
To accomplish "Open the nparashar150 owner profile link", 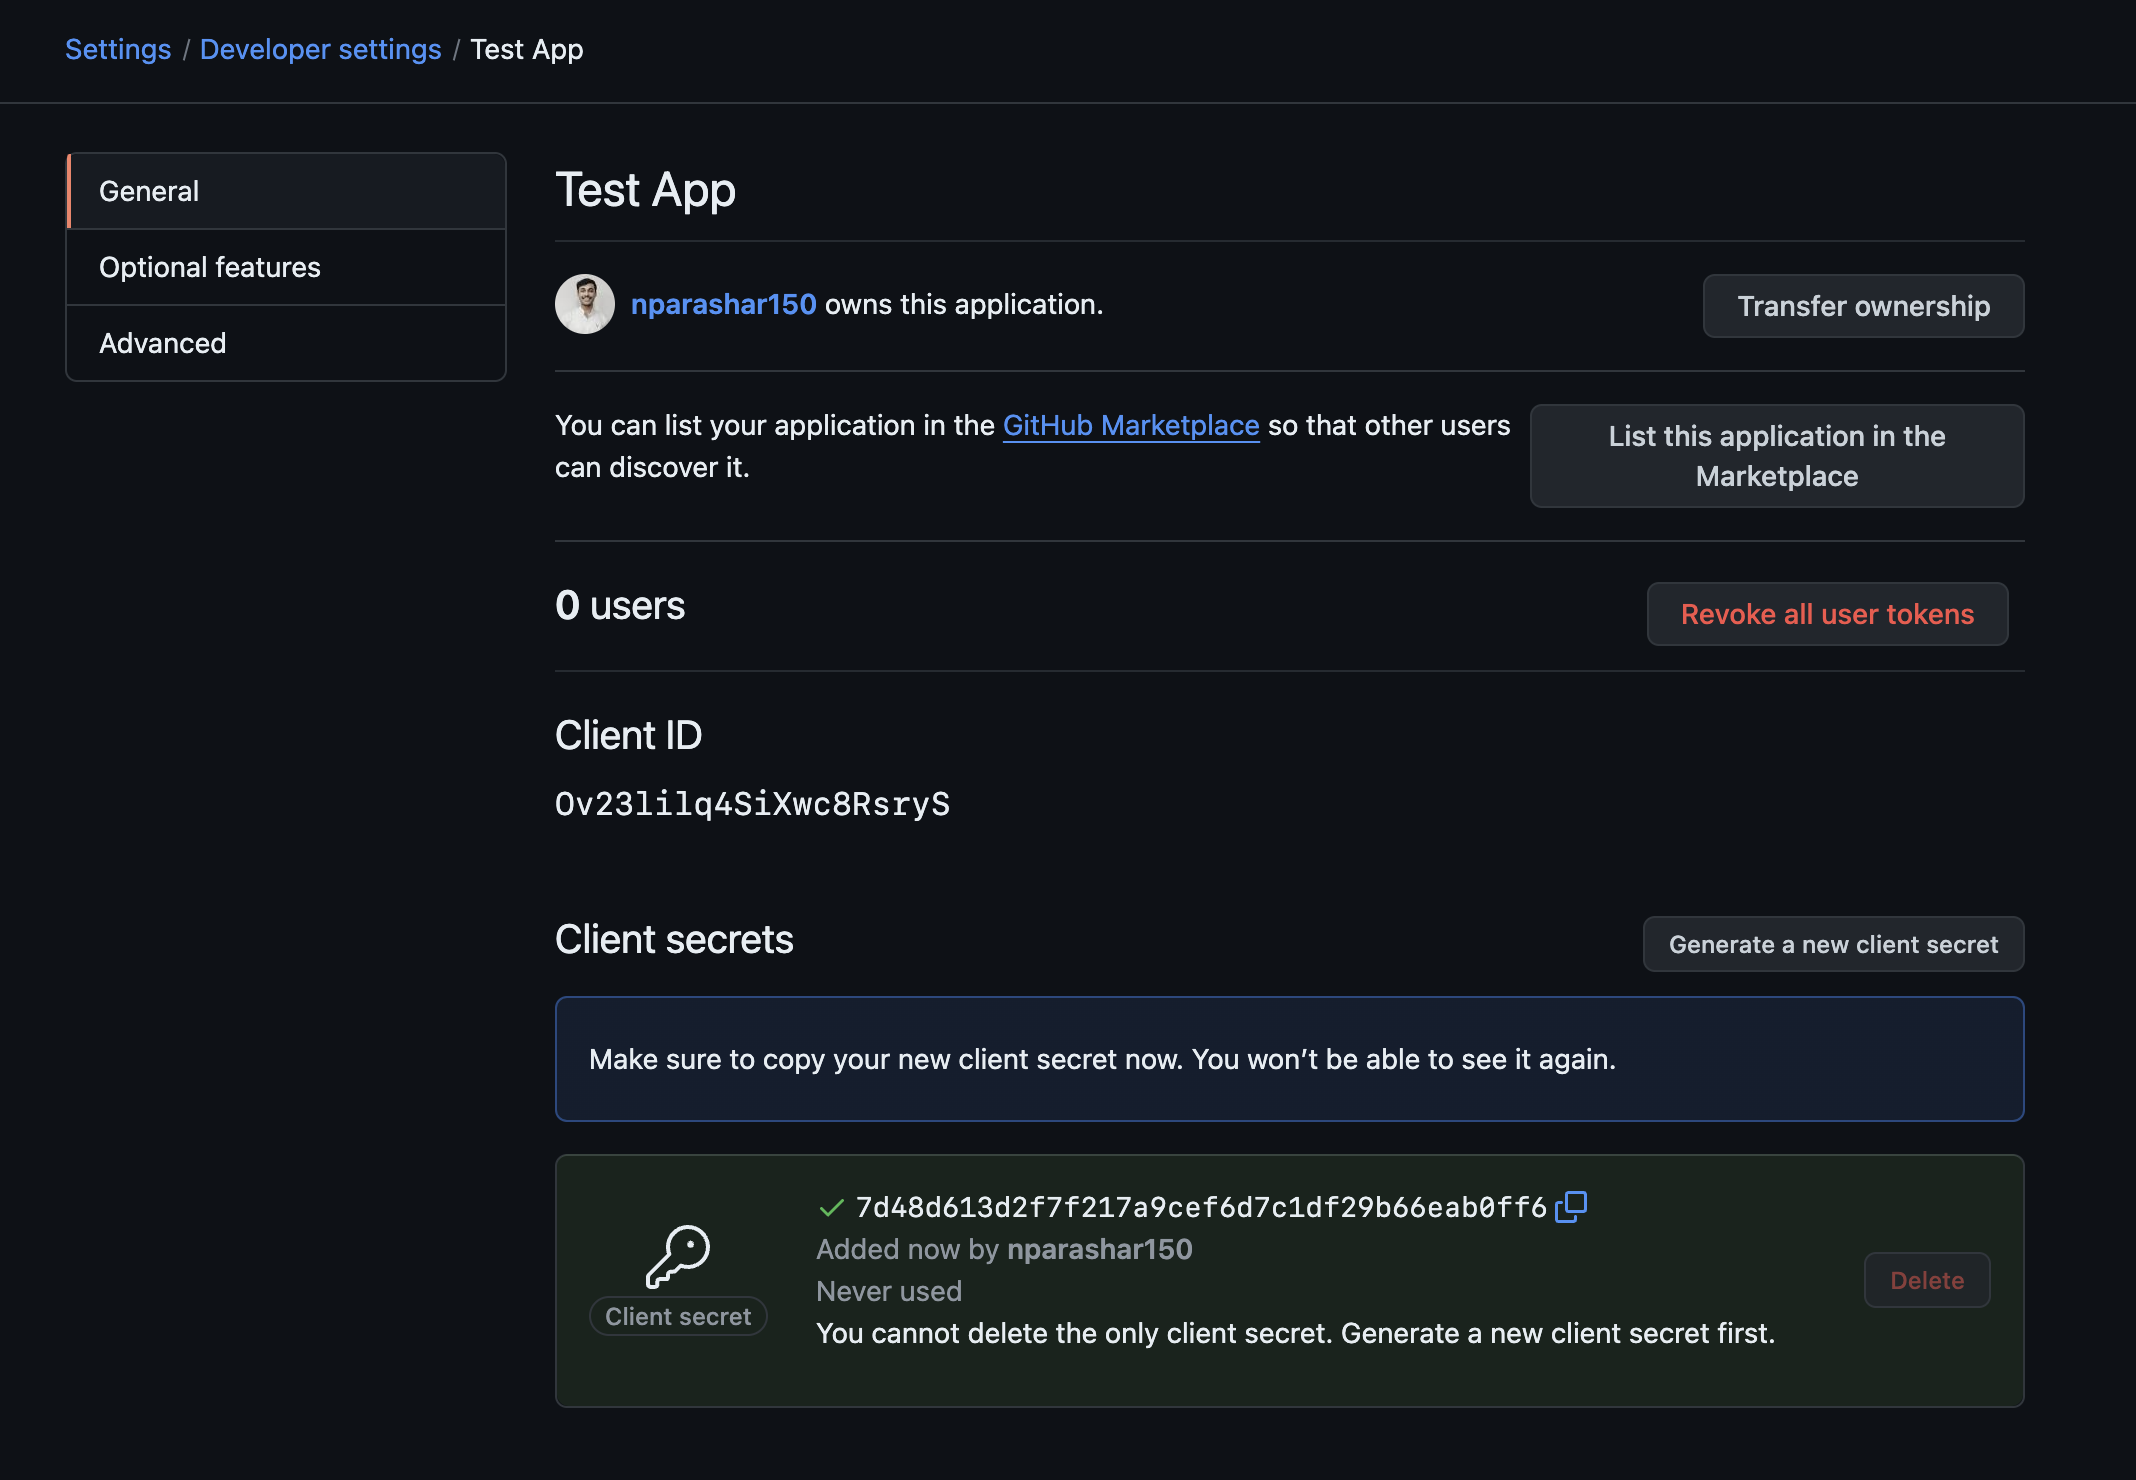I will [x=723, y=304].
